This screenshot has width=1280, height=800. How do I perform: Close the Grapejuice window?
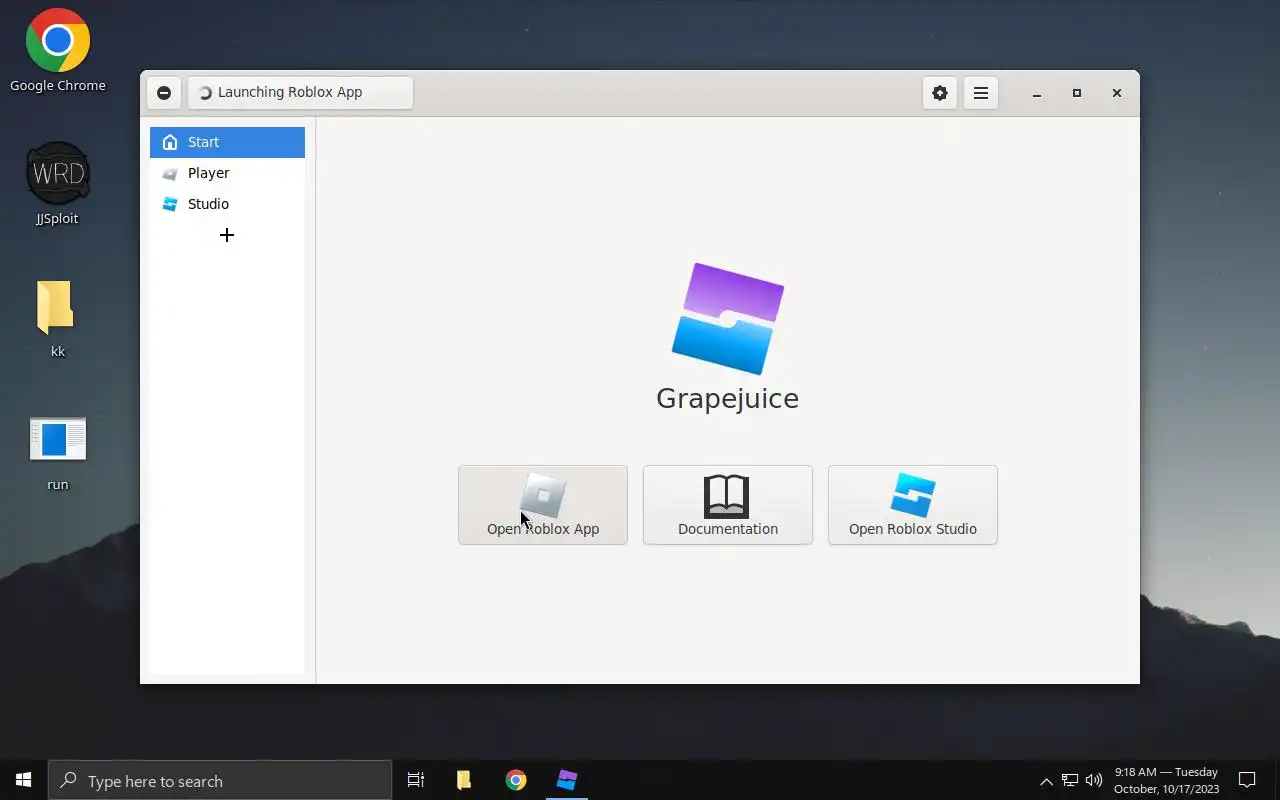pyautogui.click(x=1117, y=93)
